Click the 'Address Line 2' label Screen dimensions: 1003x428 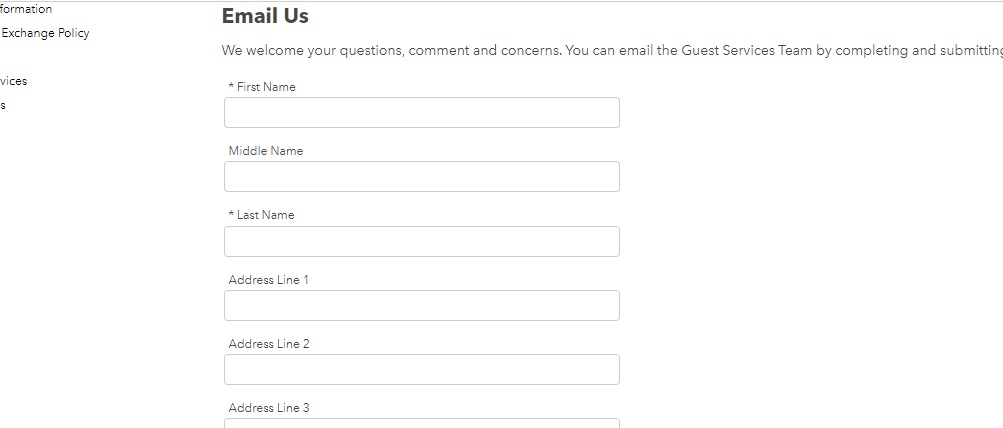point(269,344)
